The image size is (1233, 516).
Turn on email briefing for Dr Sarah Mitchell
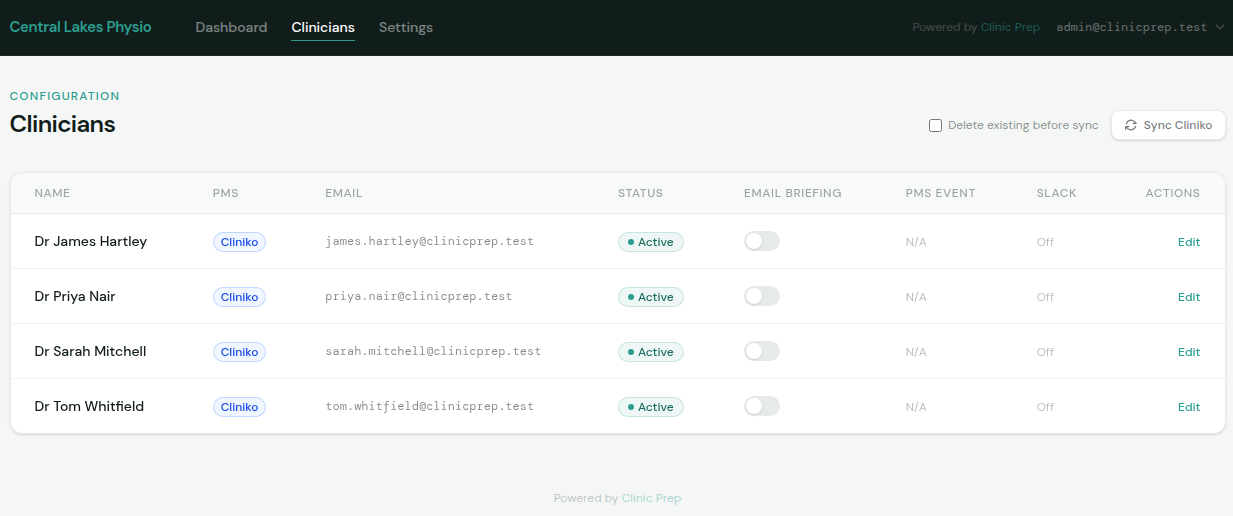pos(761,351)
